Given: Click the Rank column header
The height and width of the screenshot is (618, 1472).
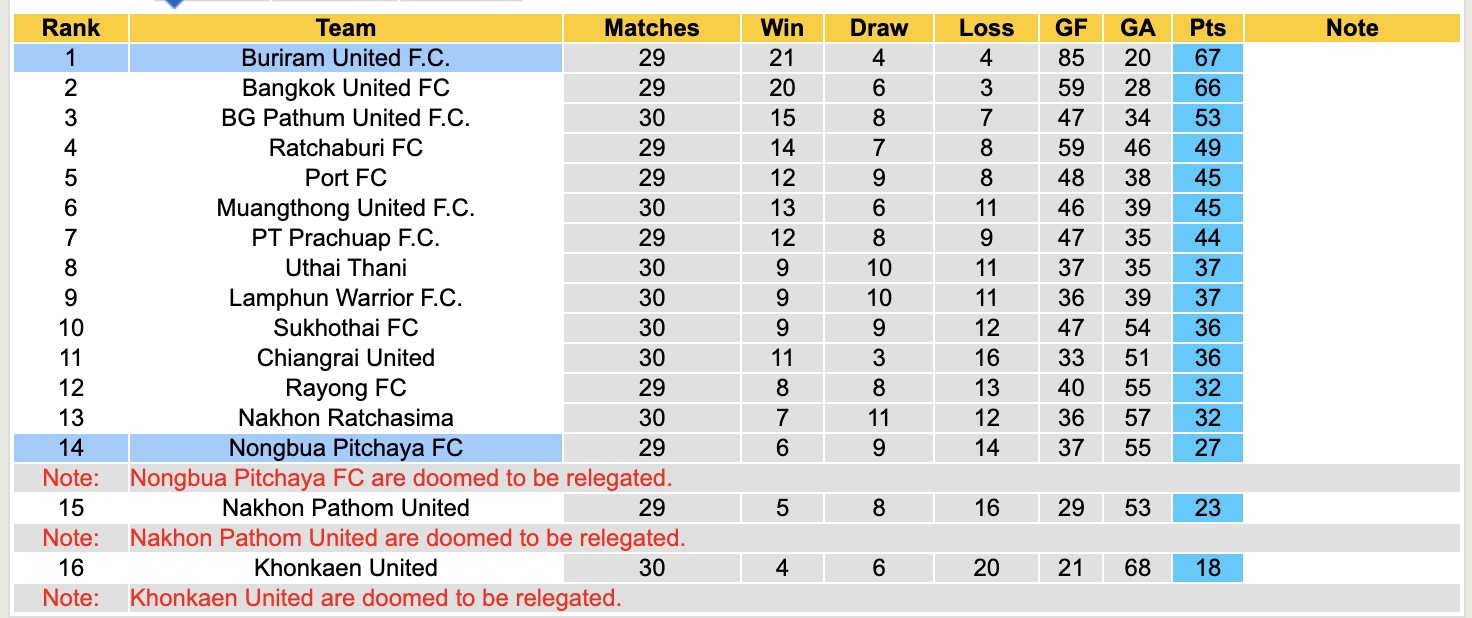Looking at the screenshot, I should click(x=70, y=28).
